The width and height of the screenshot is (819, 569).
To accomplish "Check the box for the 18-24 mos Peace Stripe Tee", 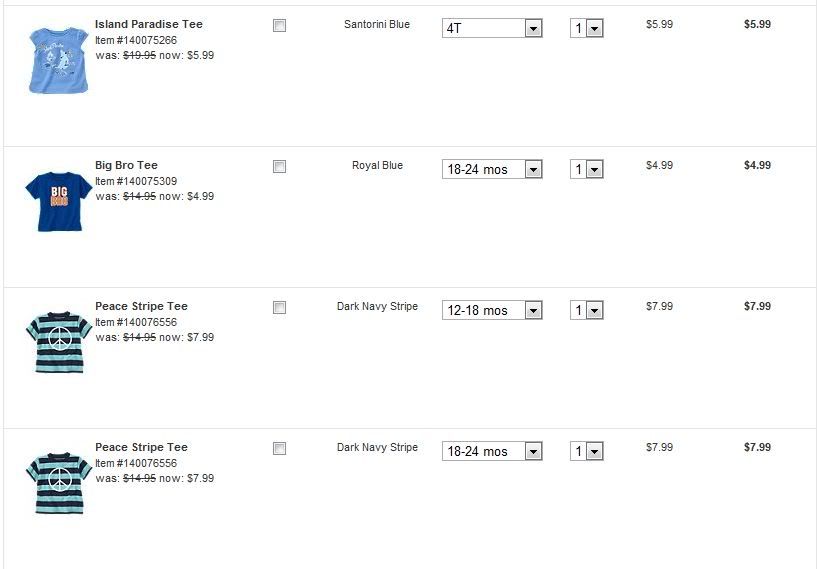I will pyautogui.click(x=279, y=449).
